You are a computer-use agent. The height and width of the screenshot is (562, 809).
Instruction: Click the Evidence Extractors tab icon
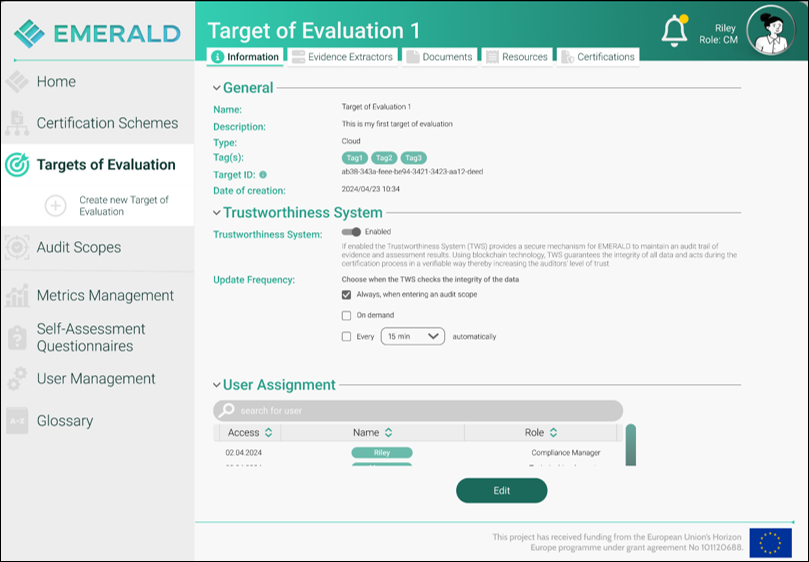click(298, 57)
